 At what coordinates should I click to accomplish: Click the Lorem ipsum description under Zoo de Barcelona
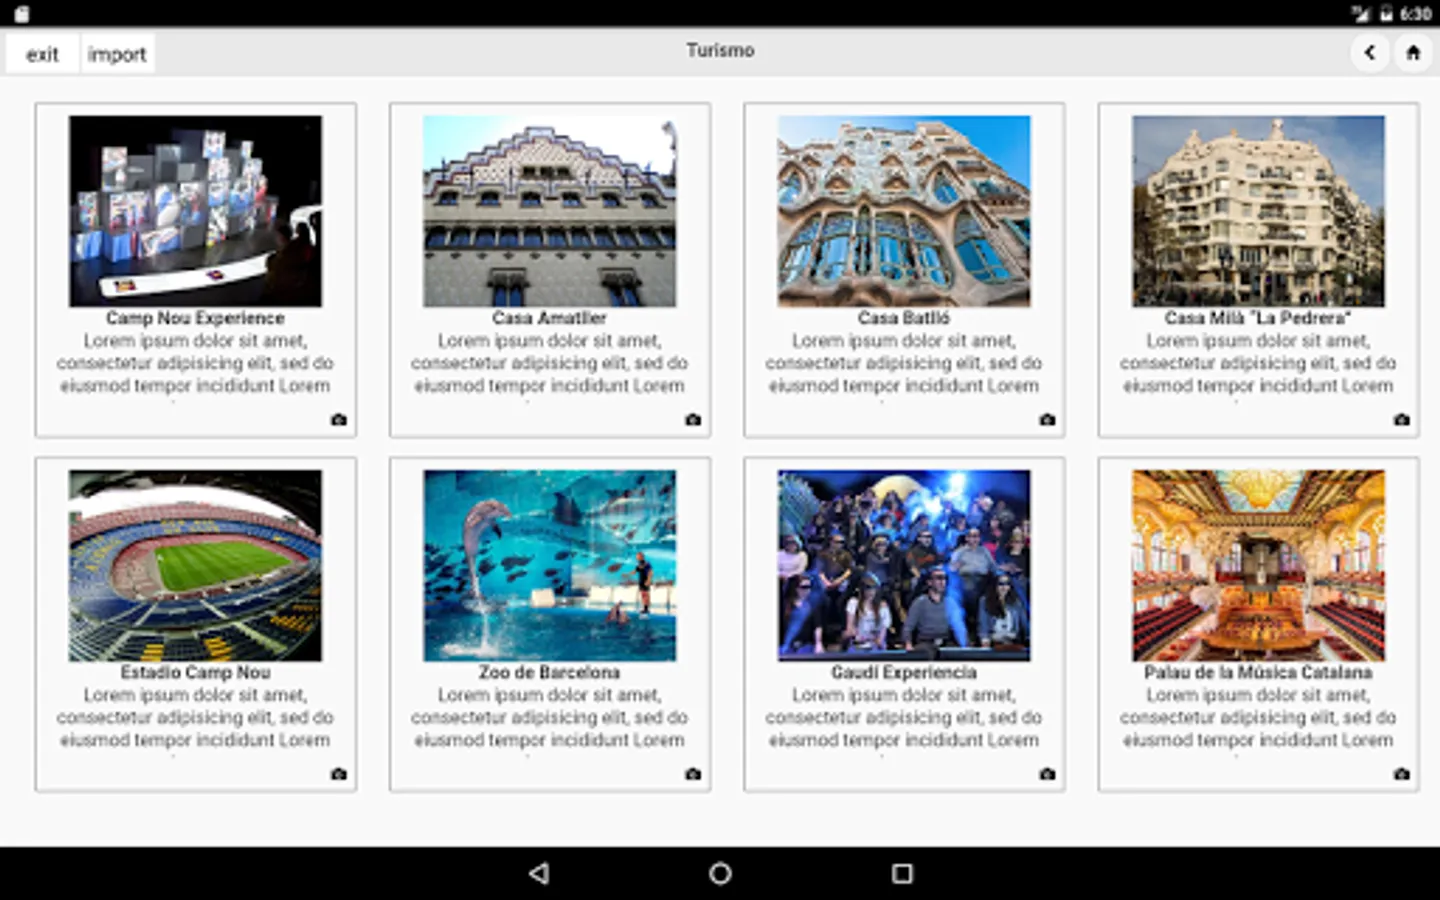coord(549,717)
